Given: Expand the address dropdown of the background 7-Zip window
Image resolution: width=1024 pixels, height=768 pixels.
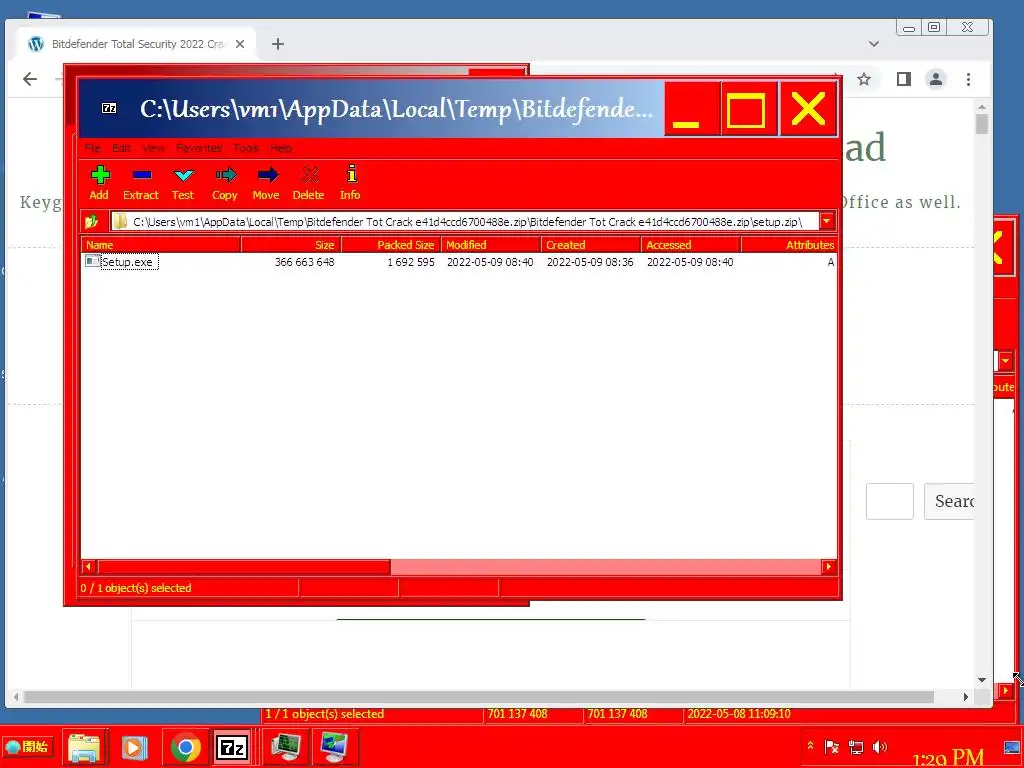Looking at the screenshot, I should click(1005, 360).
